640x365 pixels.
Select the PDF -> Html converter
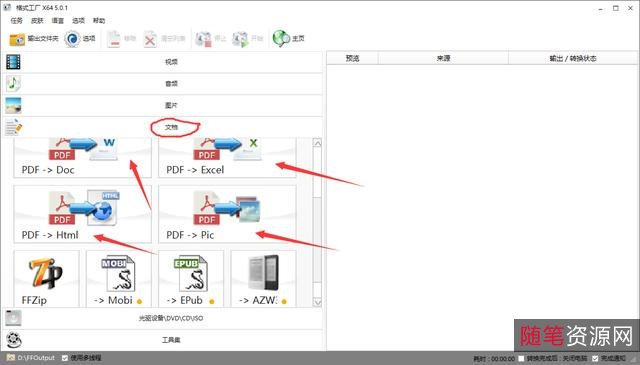tap(82, 214)
